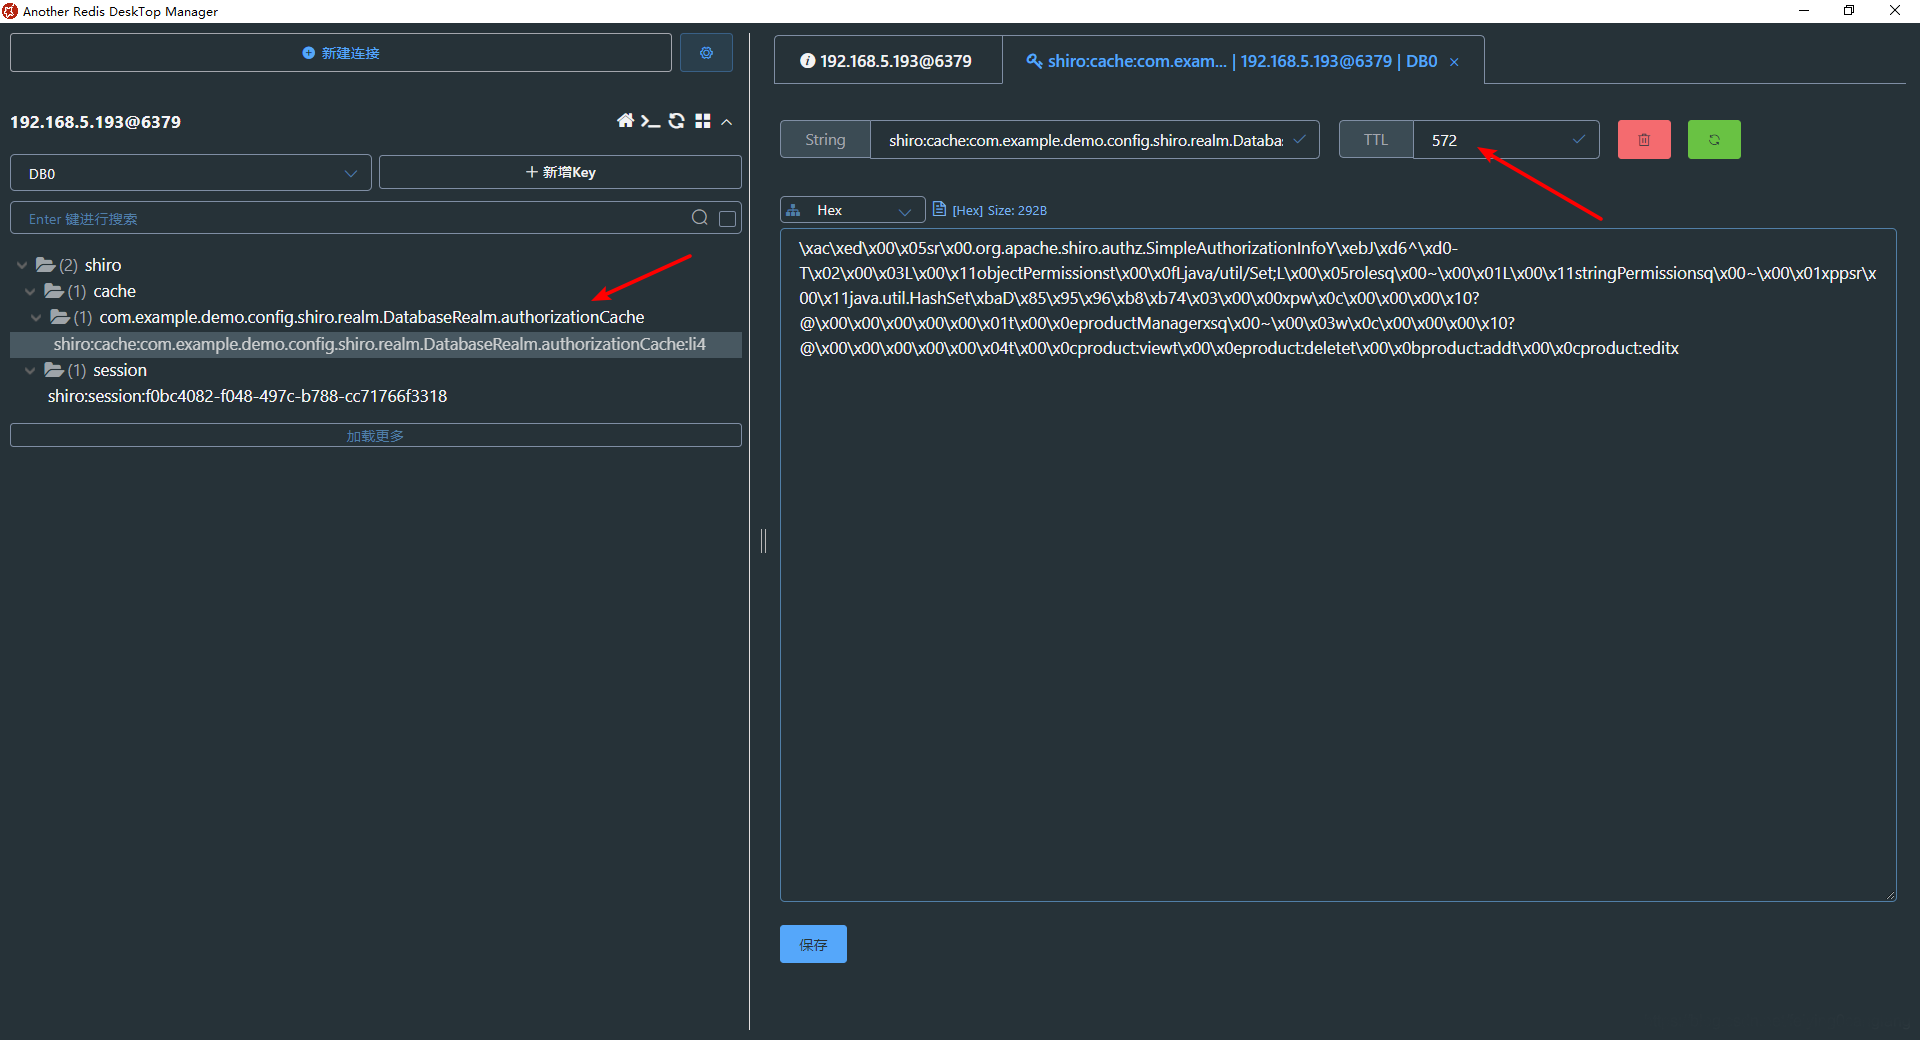Open the settings gear button
Viewport: 1920px width, 1040px height.
click(x=706, y=53)
